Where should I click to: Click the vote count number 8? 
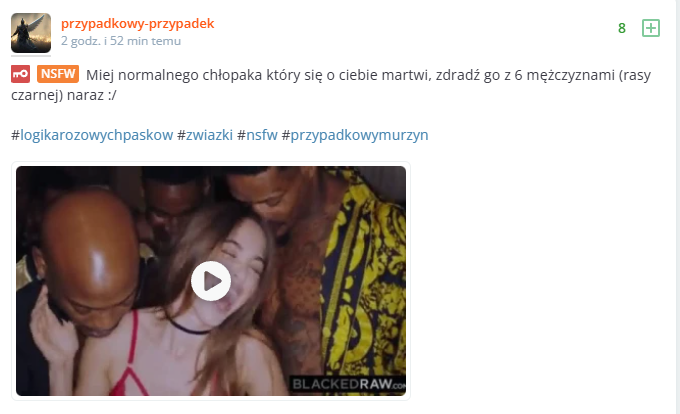click(x=621, y=28)
